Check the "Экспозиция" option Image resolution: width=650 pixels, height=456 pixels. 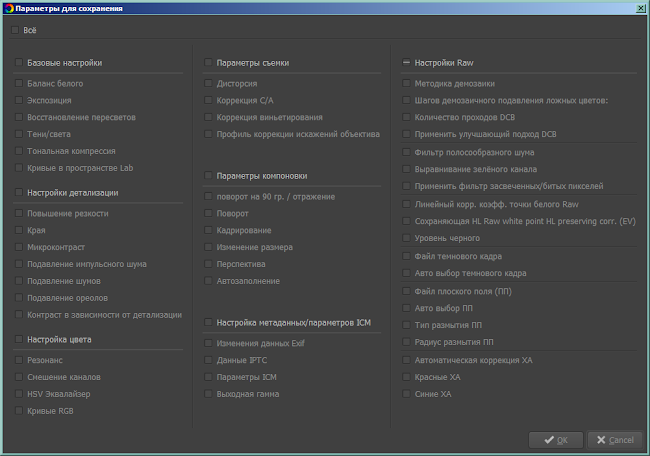19,100
